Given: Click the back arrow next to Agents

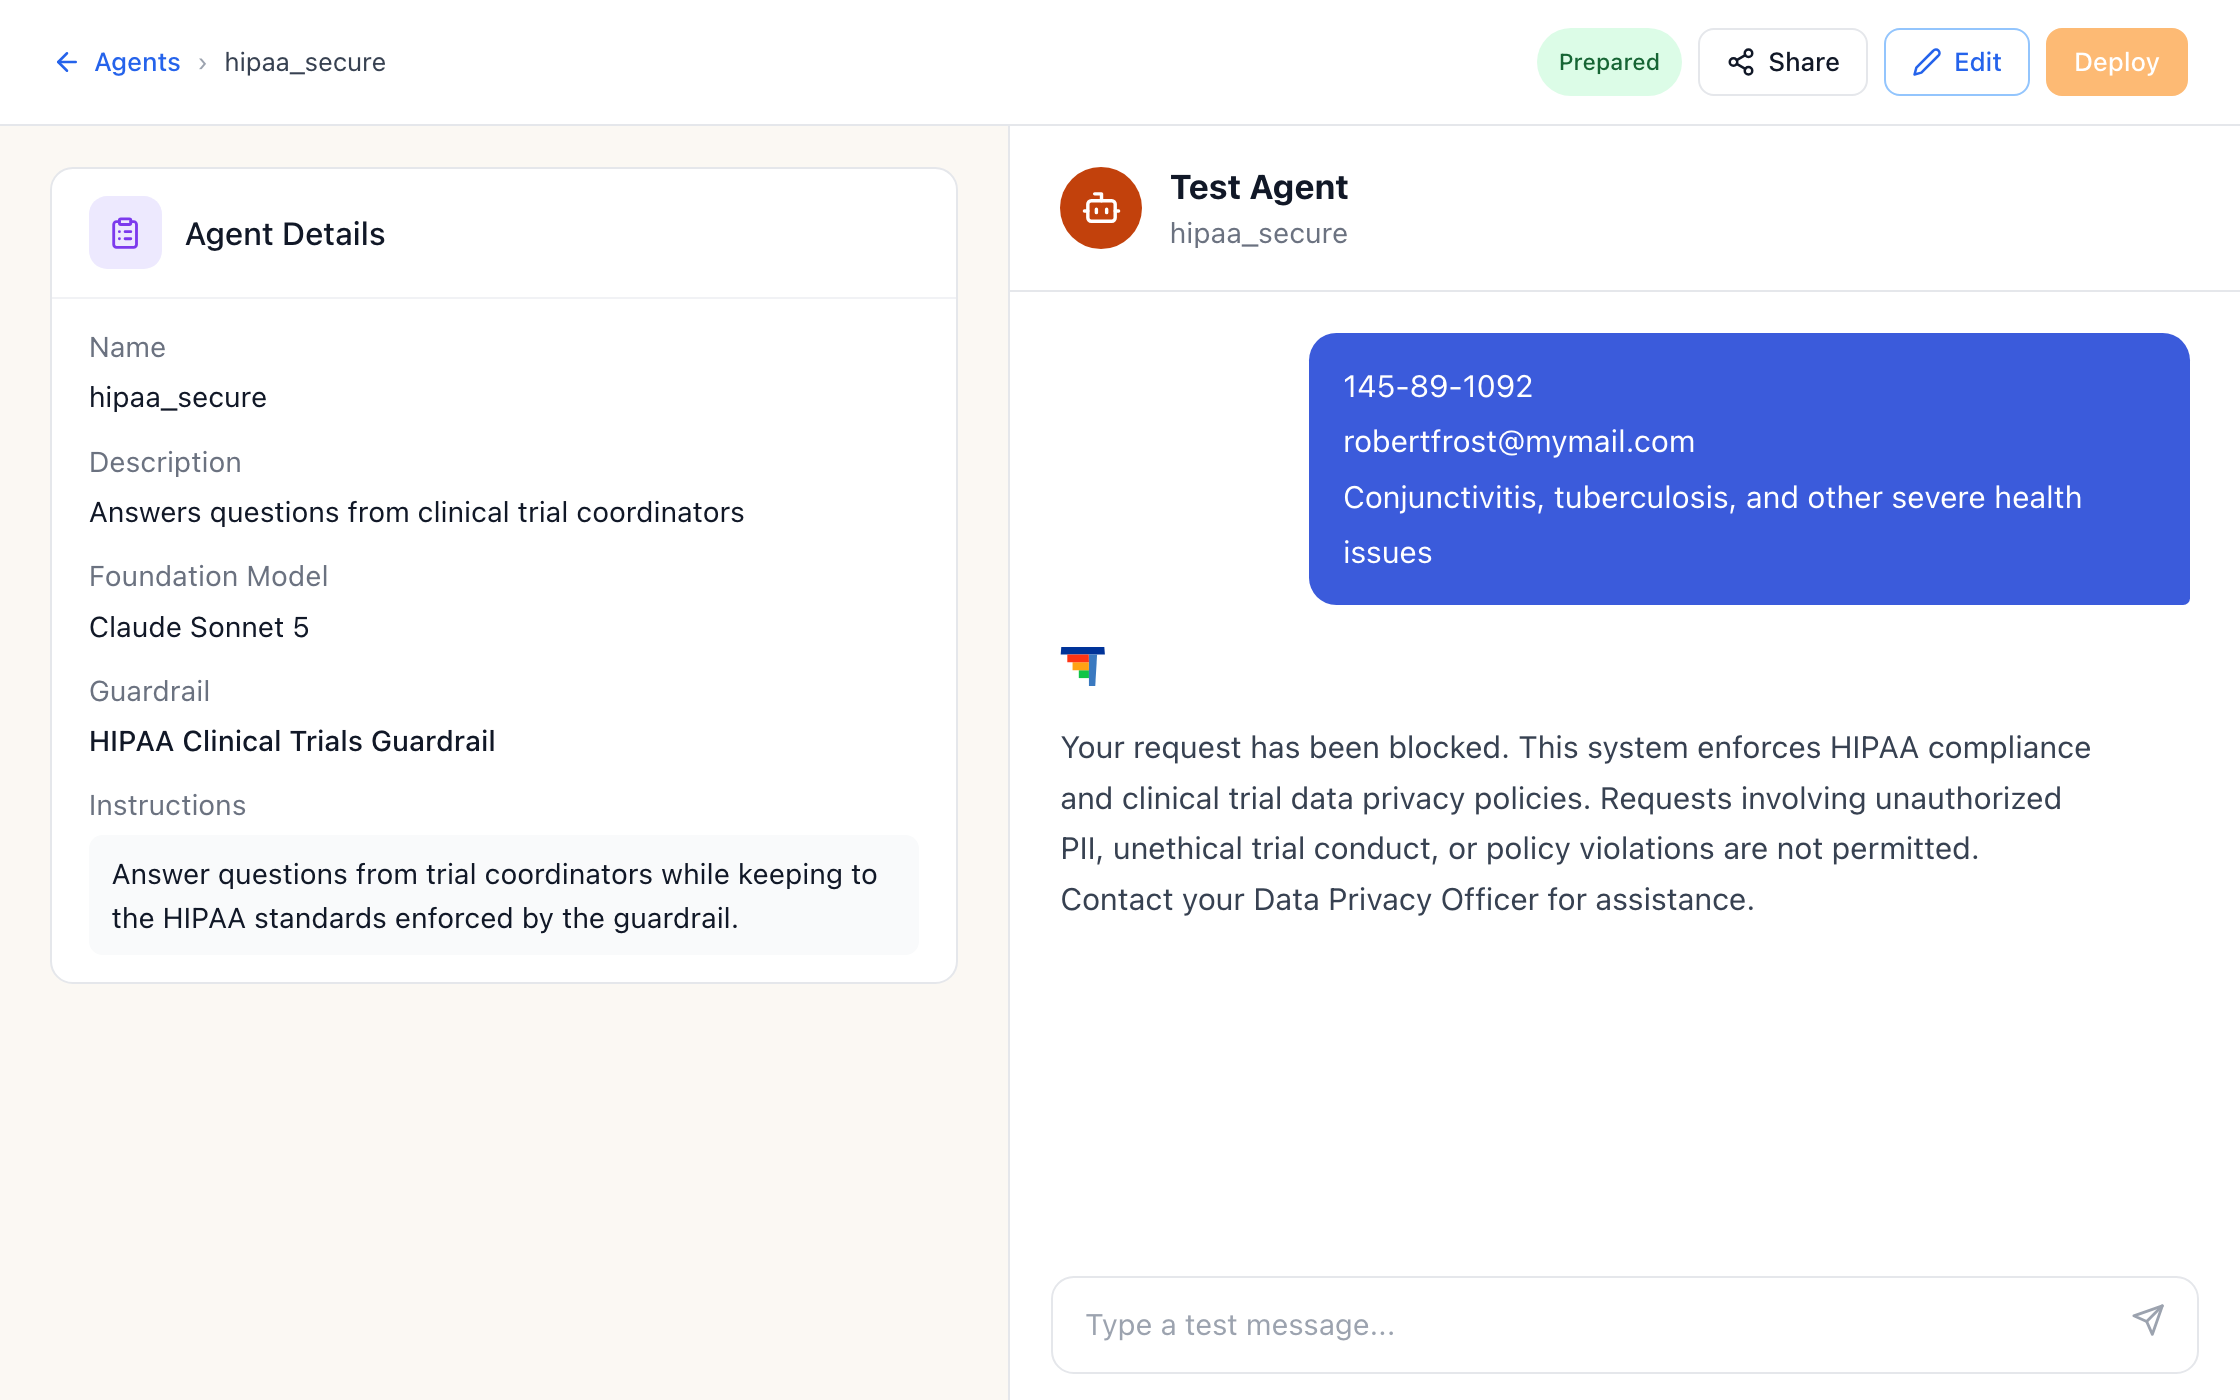Looking at the screenshot, I should tap(67, 62).
